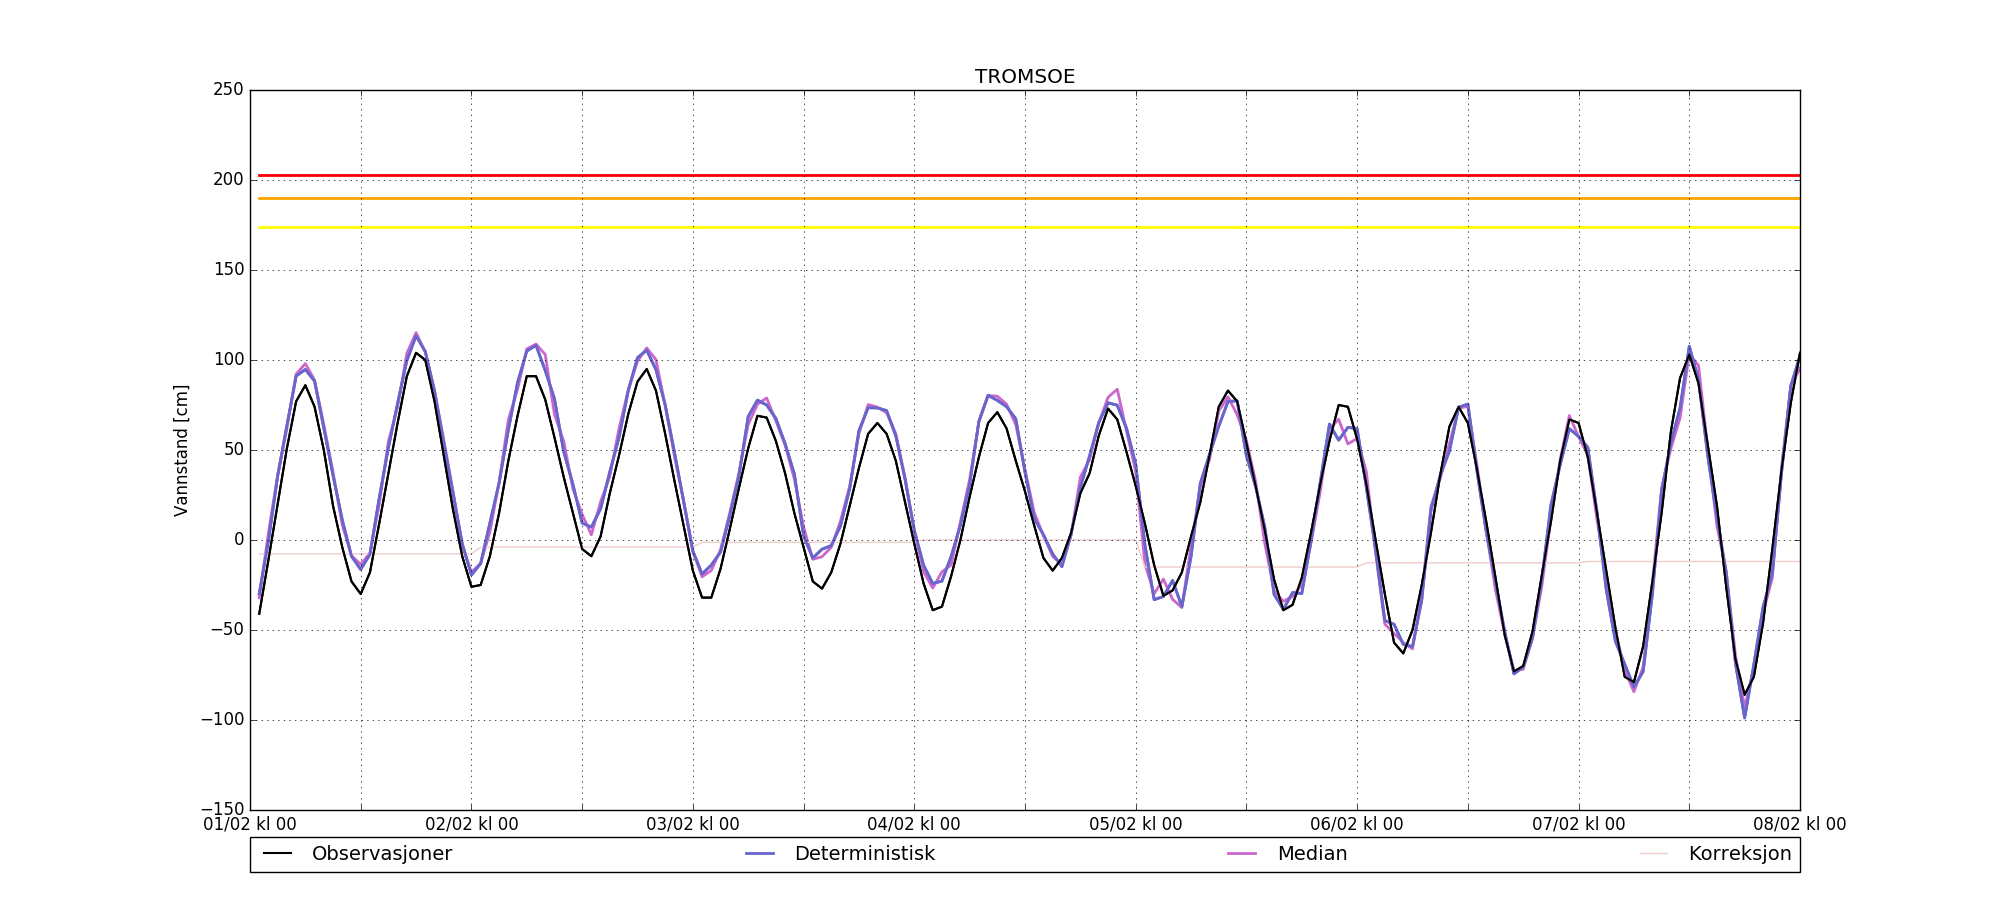Click the blue Deterministisk legend line
The height and width of the screenshot is (900, 2000).
pyautogui.click(x=760, y=854)
